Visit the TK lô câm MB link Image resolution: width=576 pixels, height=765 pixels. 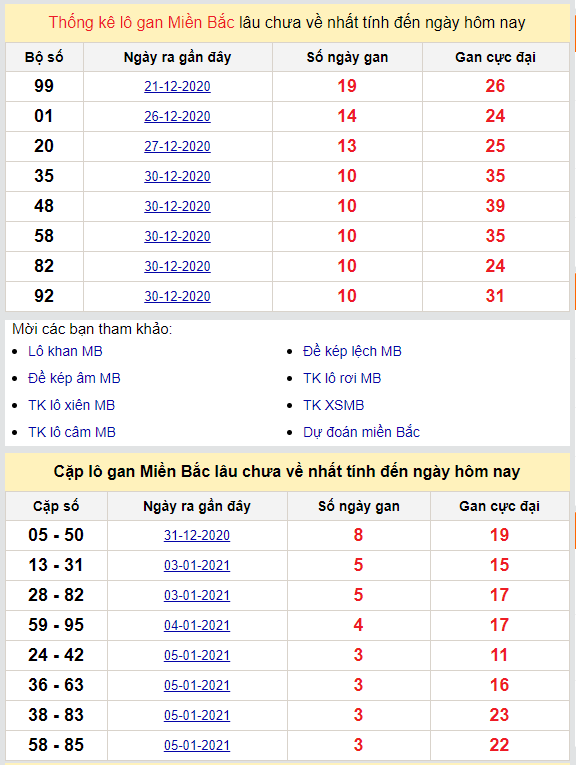72,432
